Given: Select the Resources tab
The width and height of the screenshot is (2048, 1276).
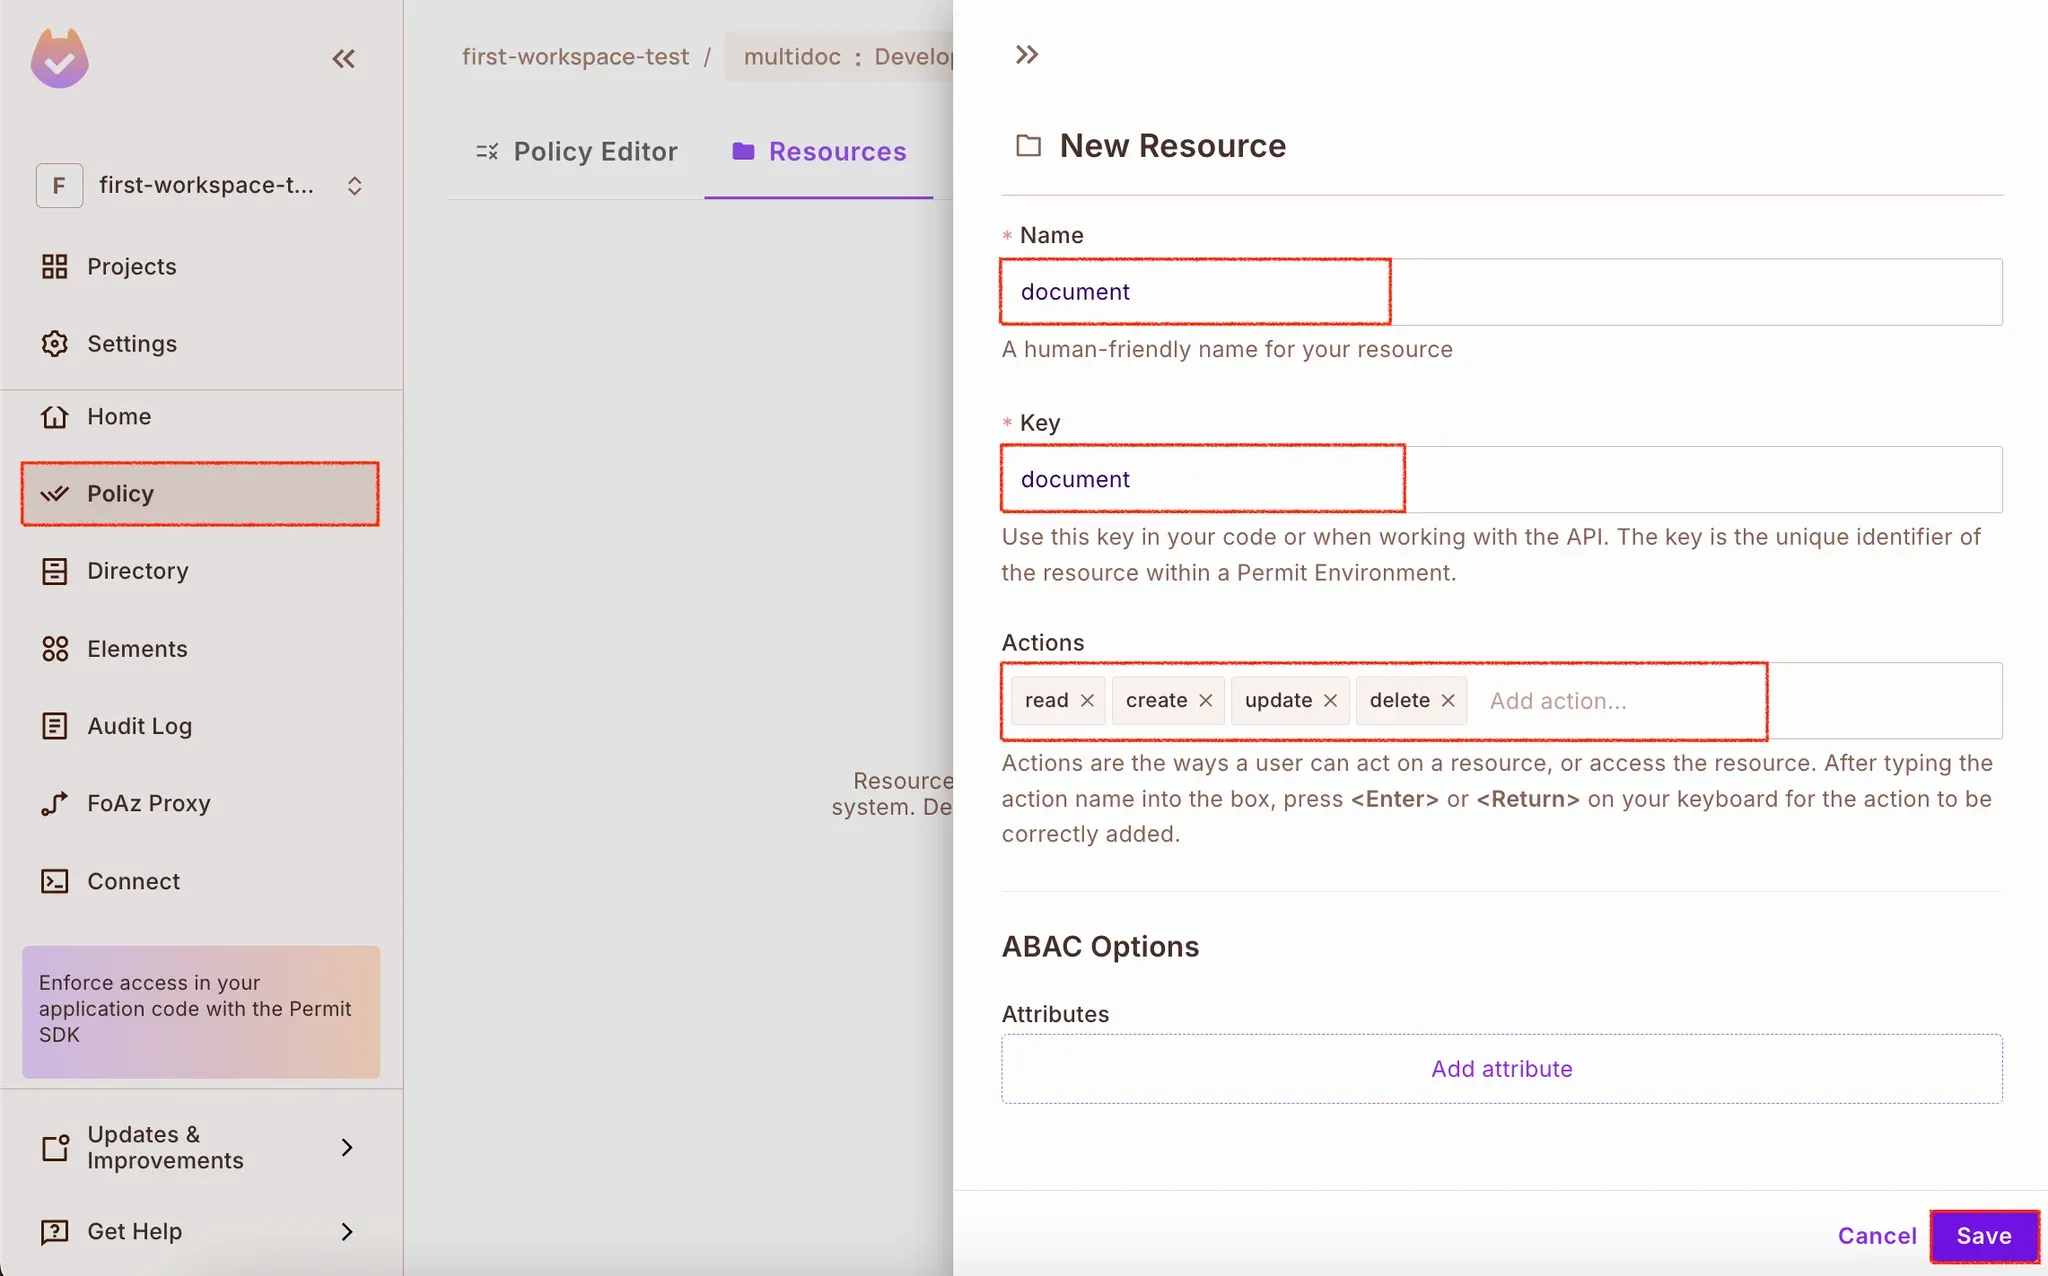Looking at the screenshot, I should [819, 152].
